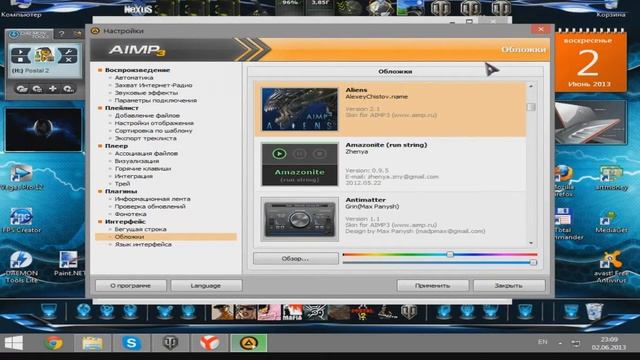Select the AIMP taskbar icon
The image size is (640, 360).
[x=249, y=343]
